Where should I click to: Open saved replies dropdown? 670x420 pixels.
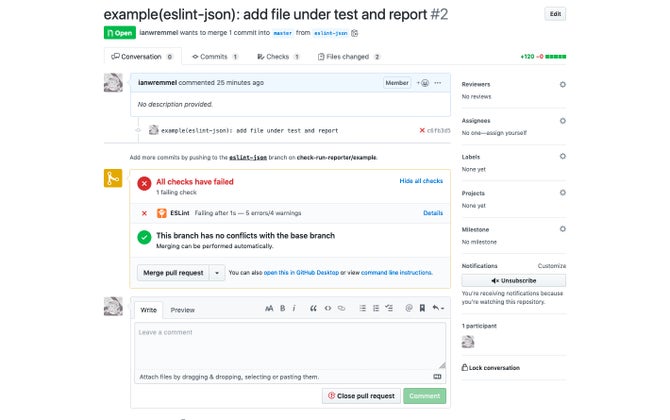(x=438, y=308)
